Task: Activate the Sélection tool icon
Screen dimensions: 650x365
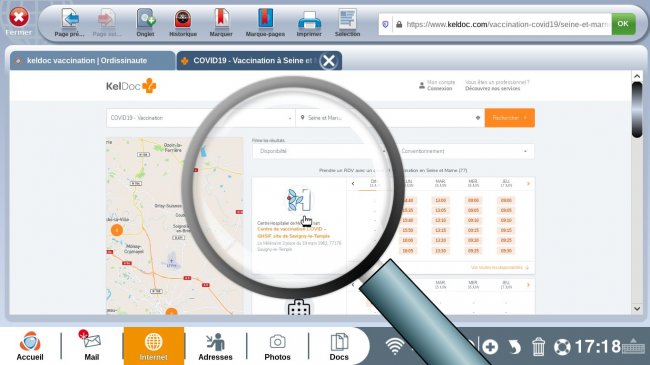Action: coord(347,23)
